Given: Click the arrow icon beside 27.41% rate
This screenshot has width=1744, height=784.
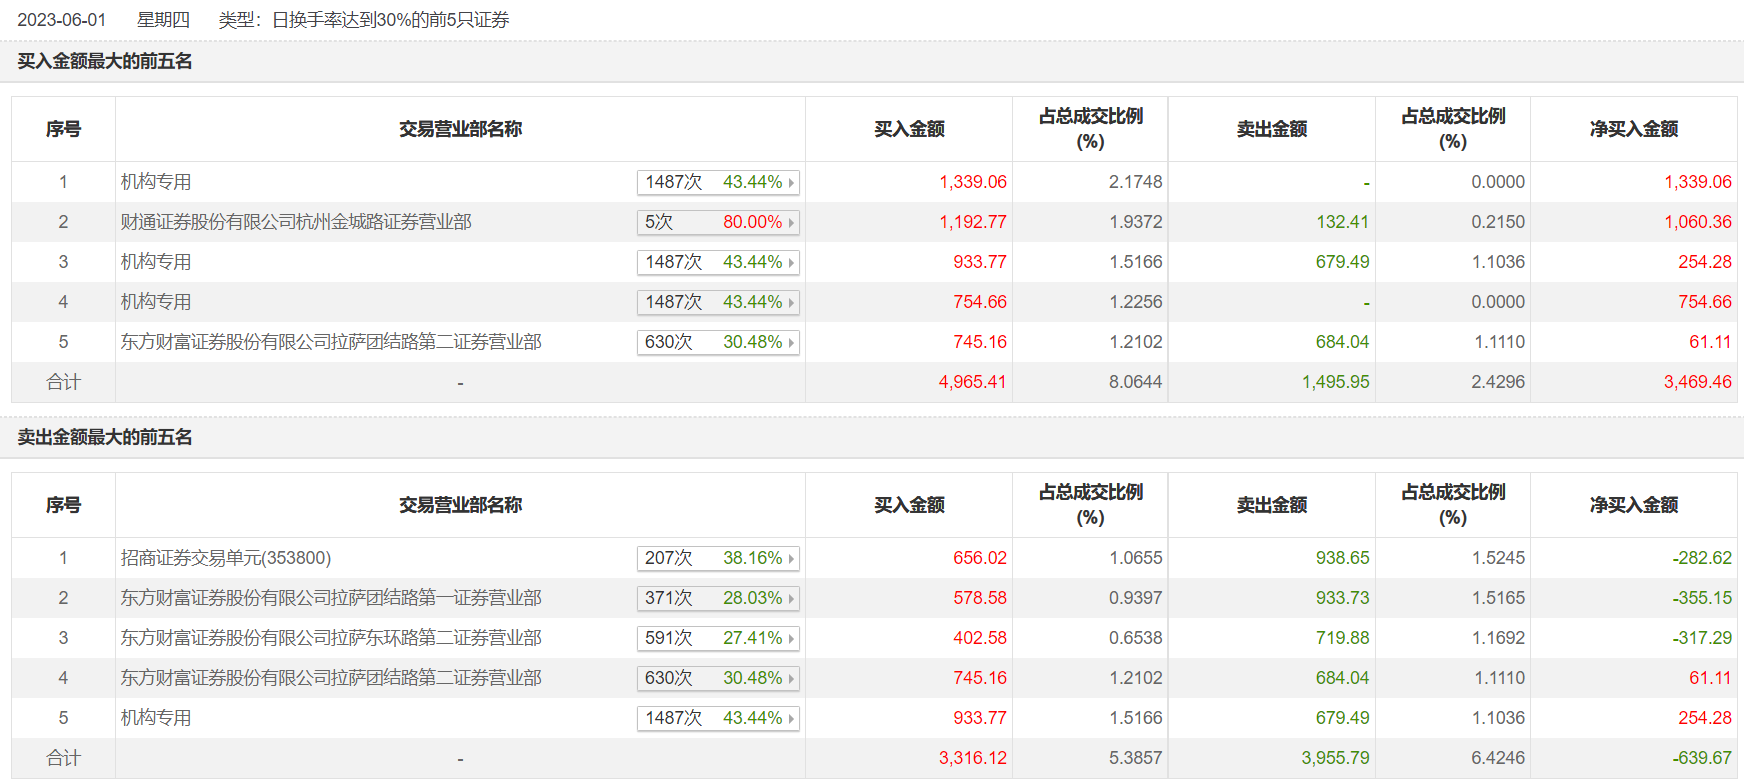Looking at the screenshot, I should 791,639.
